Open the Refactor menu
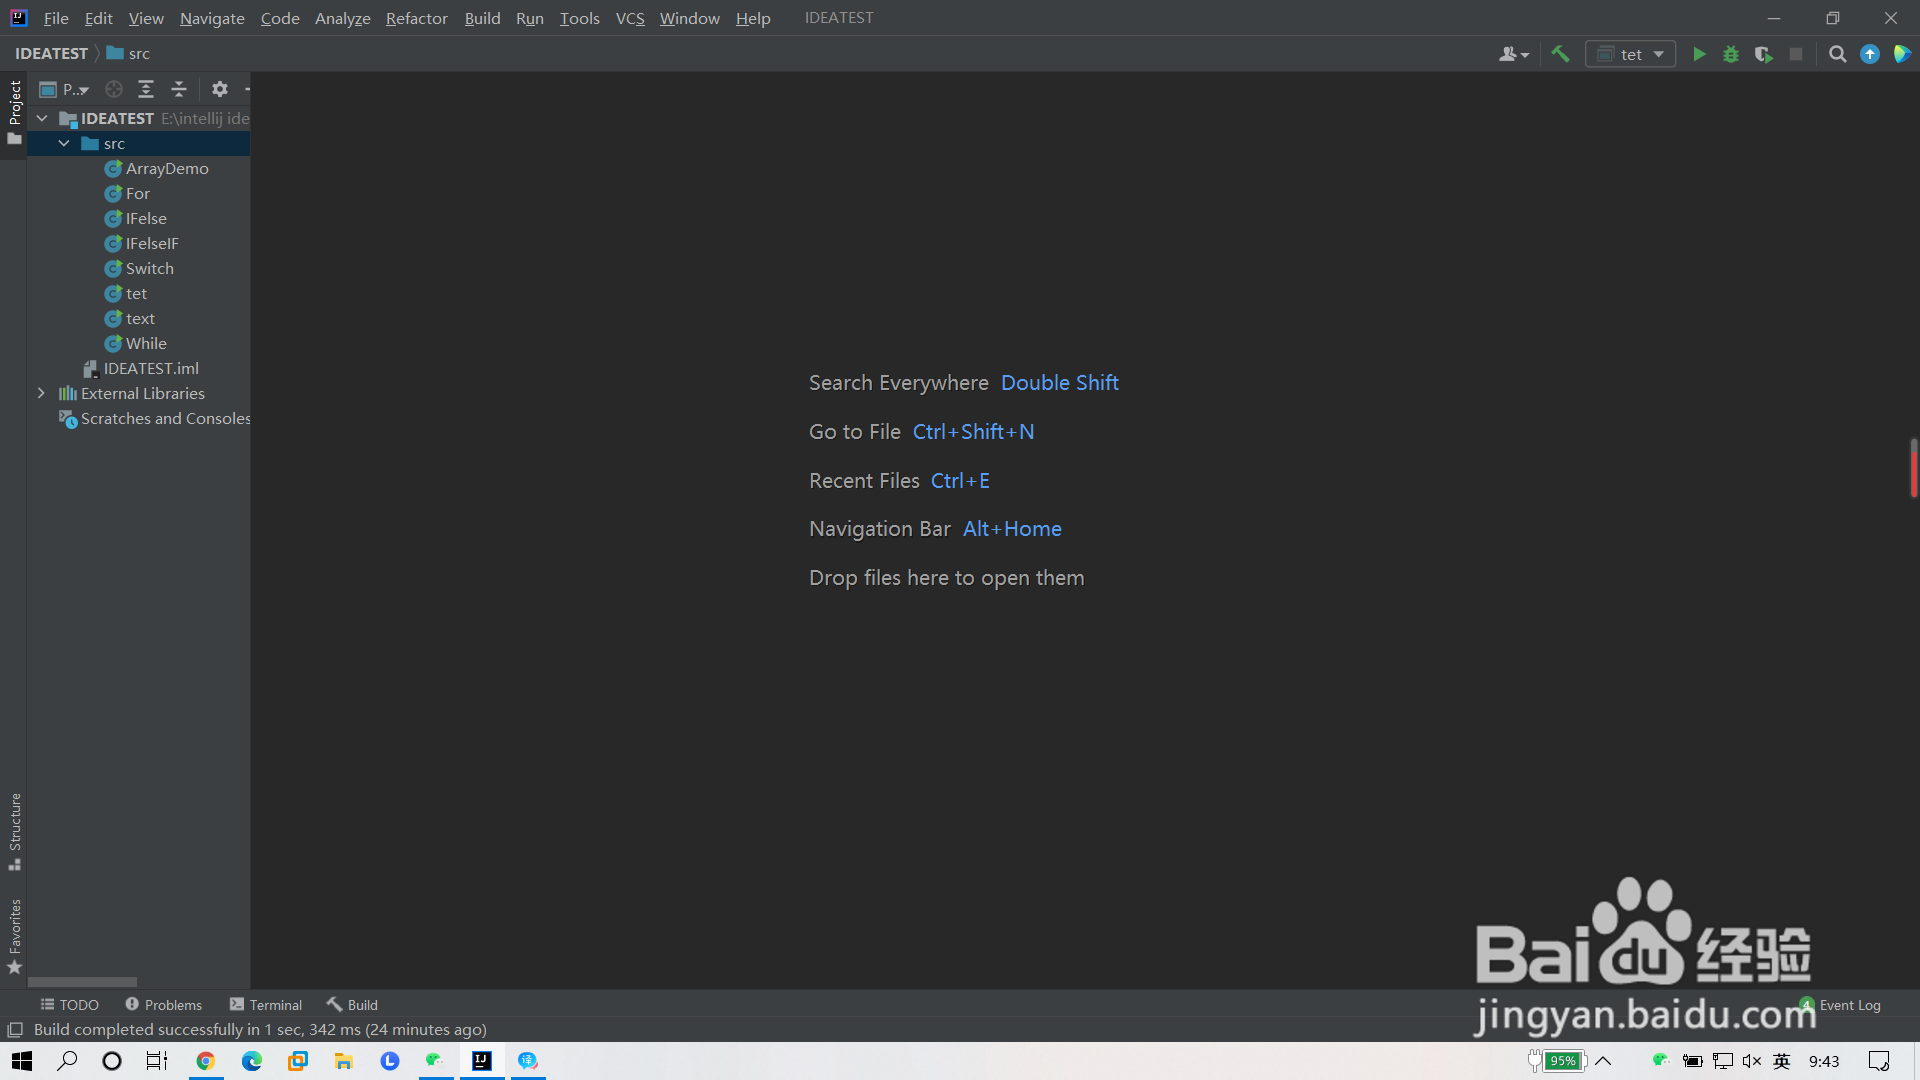1920x1080 pixels. [x=416, y=18]
